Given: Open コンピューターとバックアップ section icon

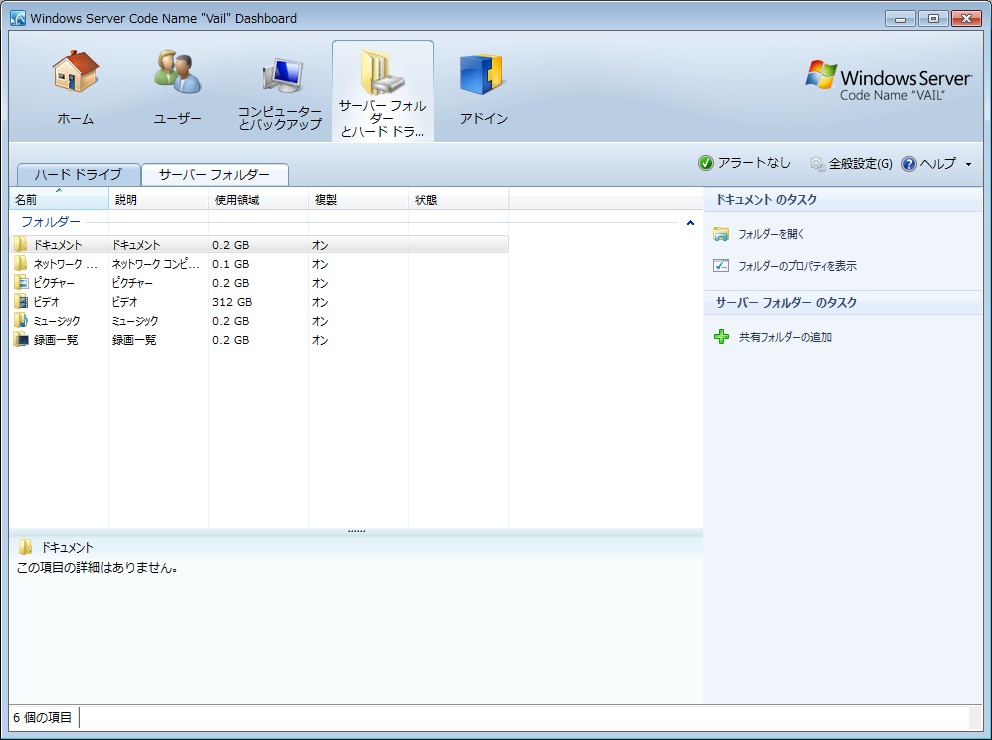Looking at the screenshot, I should coord(280,76).
